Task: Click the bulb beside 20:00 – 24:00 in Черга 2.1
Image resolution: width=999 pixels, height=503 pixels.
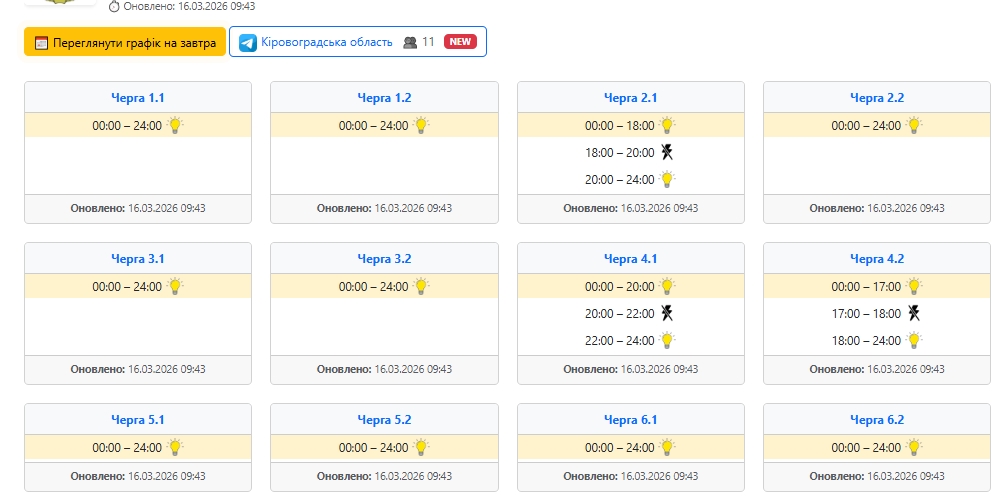Action: [667, 179]
